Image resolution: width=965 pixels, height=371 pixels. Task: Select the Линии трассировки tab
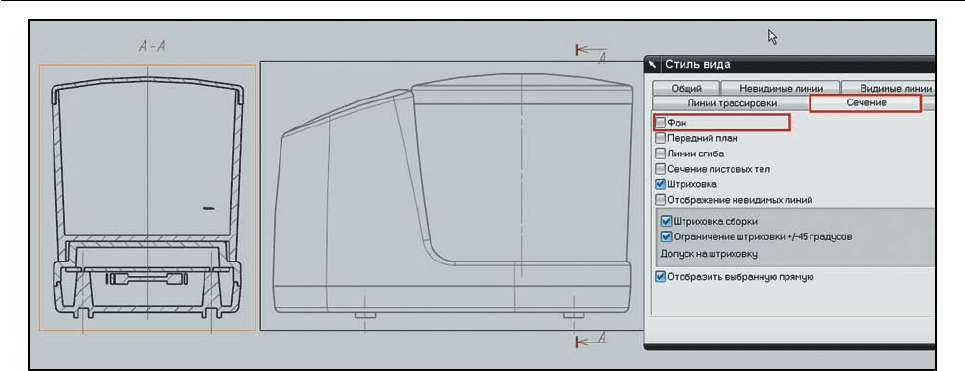click(x=732, y=103)
